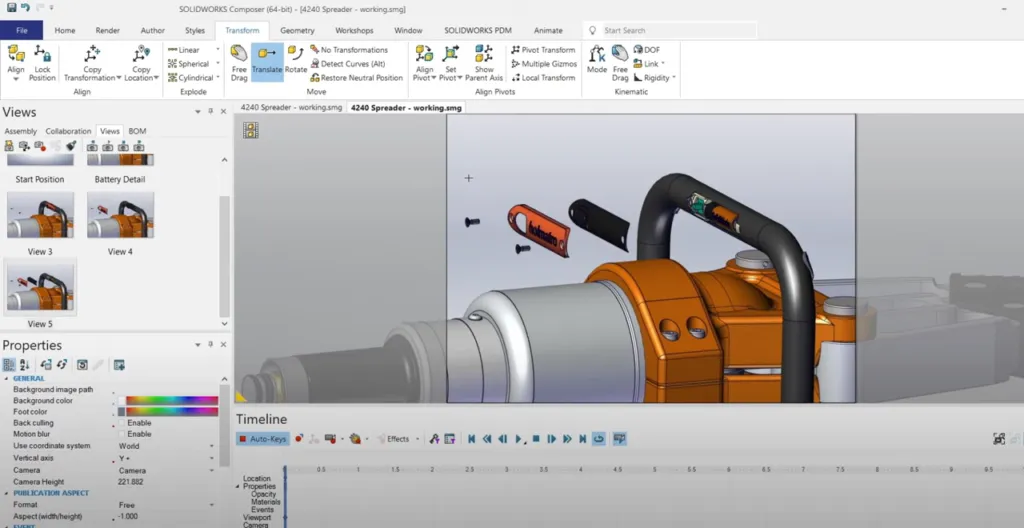Collapse the GENERAL properties section
This screenshot has width=1024, height=528.
coord(5,379)
